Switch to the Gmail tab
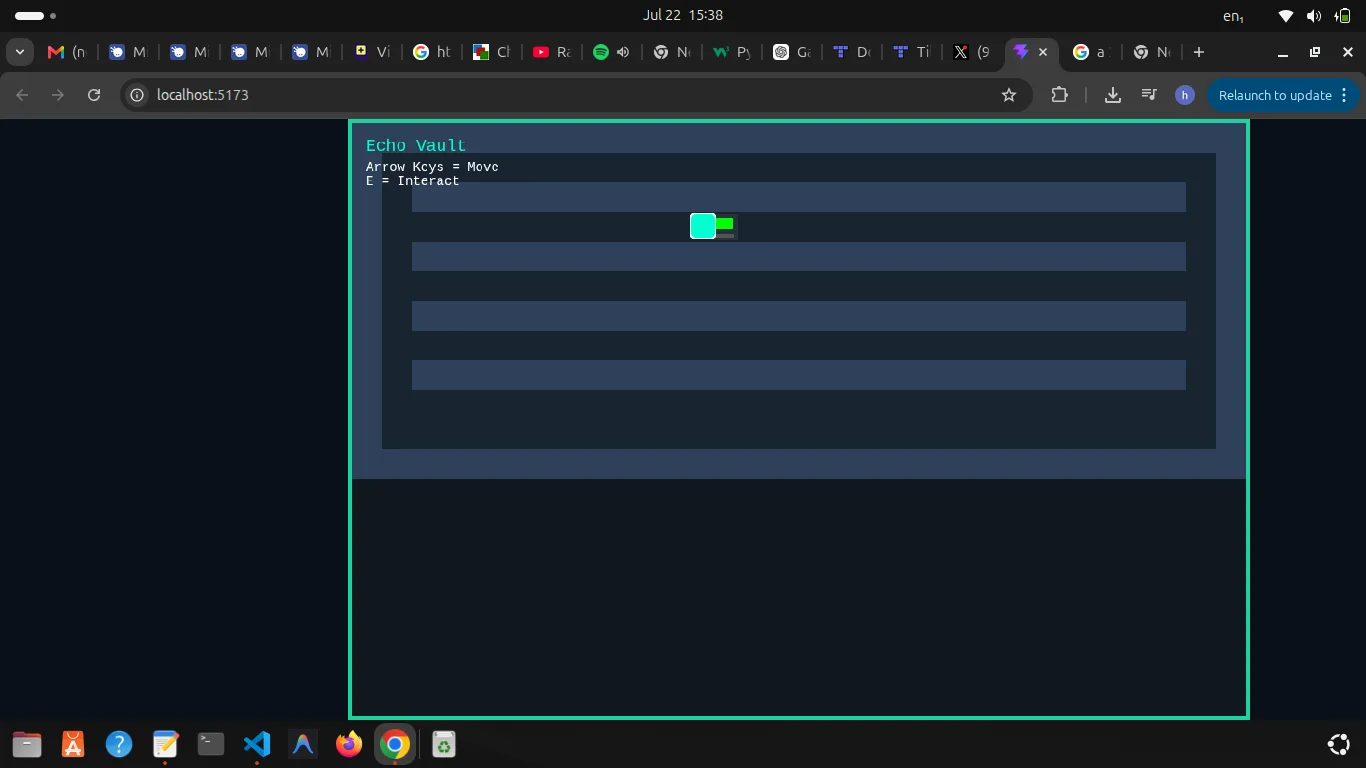This screenshot has width=1366, height=768. pos(67,52)
